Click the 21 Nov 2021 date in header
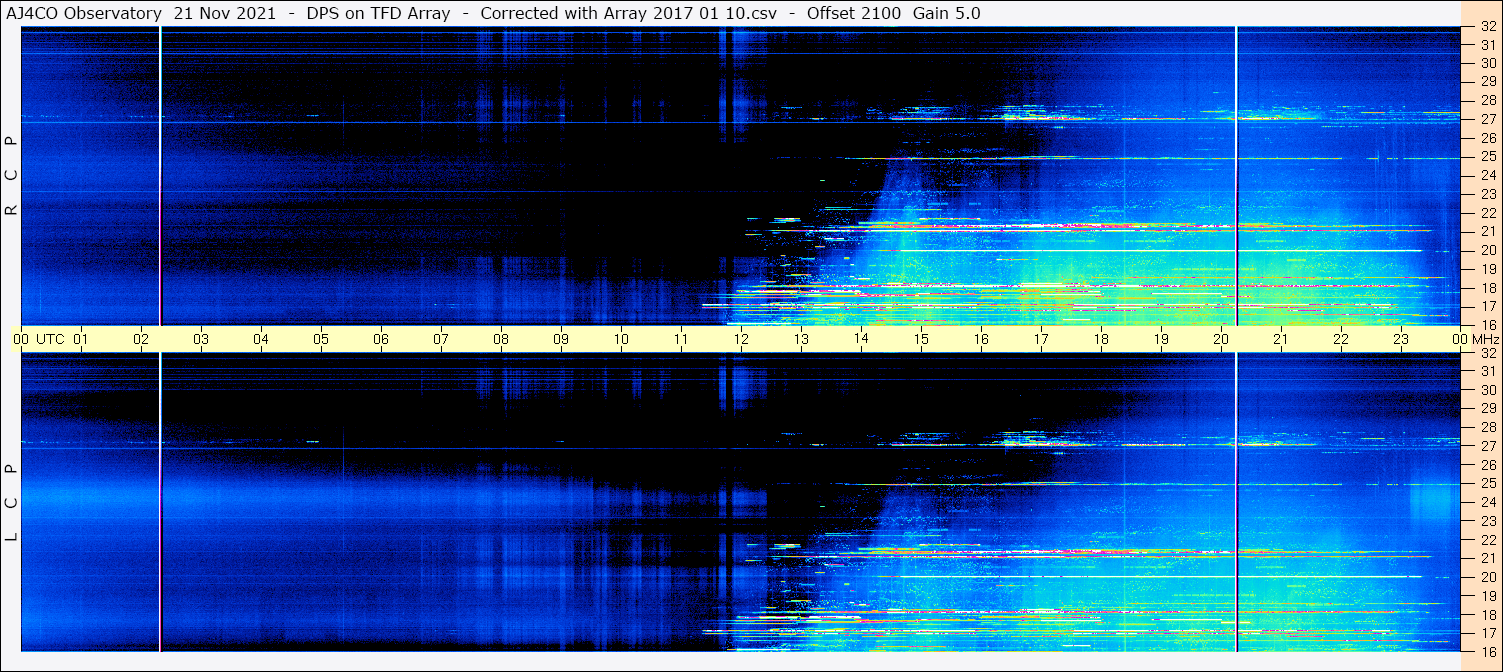Viewport: 1503px width, 672px height. click(225, 13)
